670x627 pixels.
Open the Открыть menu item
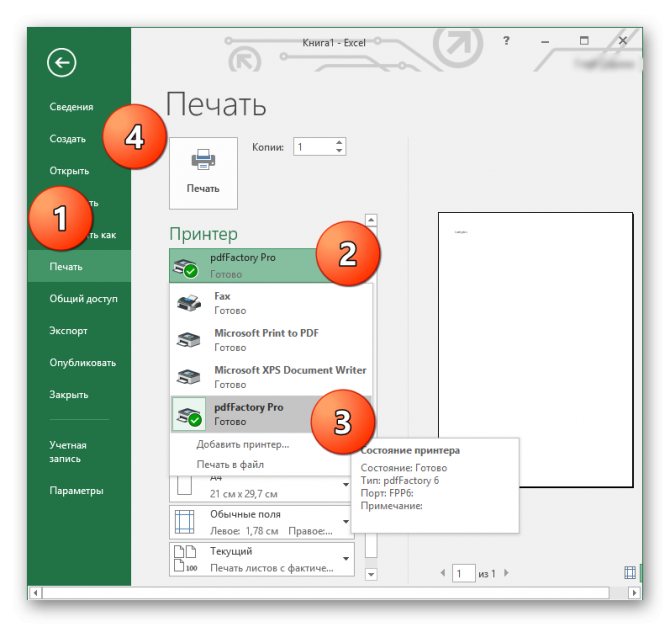pos(69,171)
